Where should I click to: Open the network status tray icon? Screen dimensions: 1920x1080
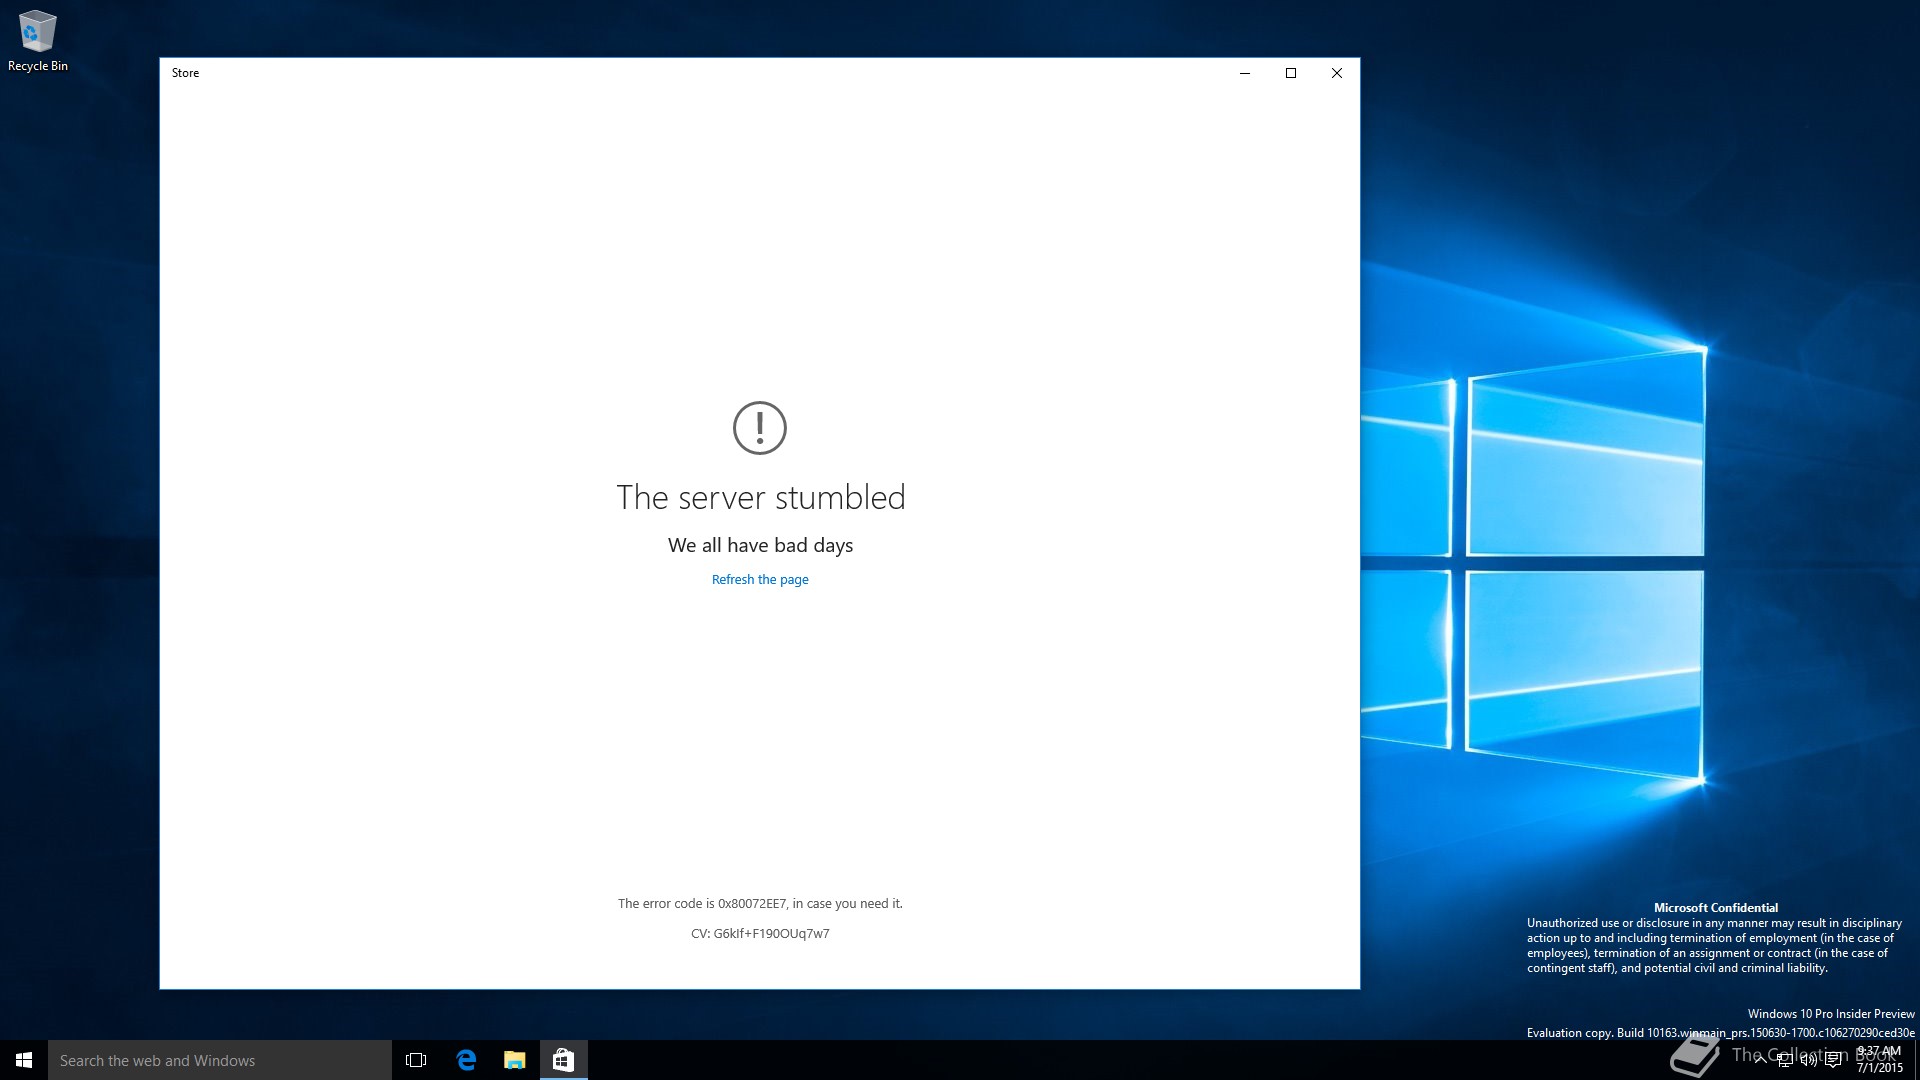(1785, 1060)
